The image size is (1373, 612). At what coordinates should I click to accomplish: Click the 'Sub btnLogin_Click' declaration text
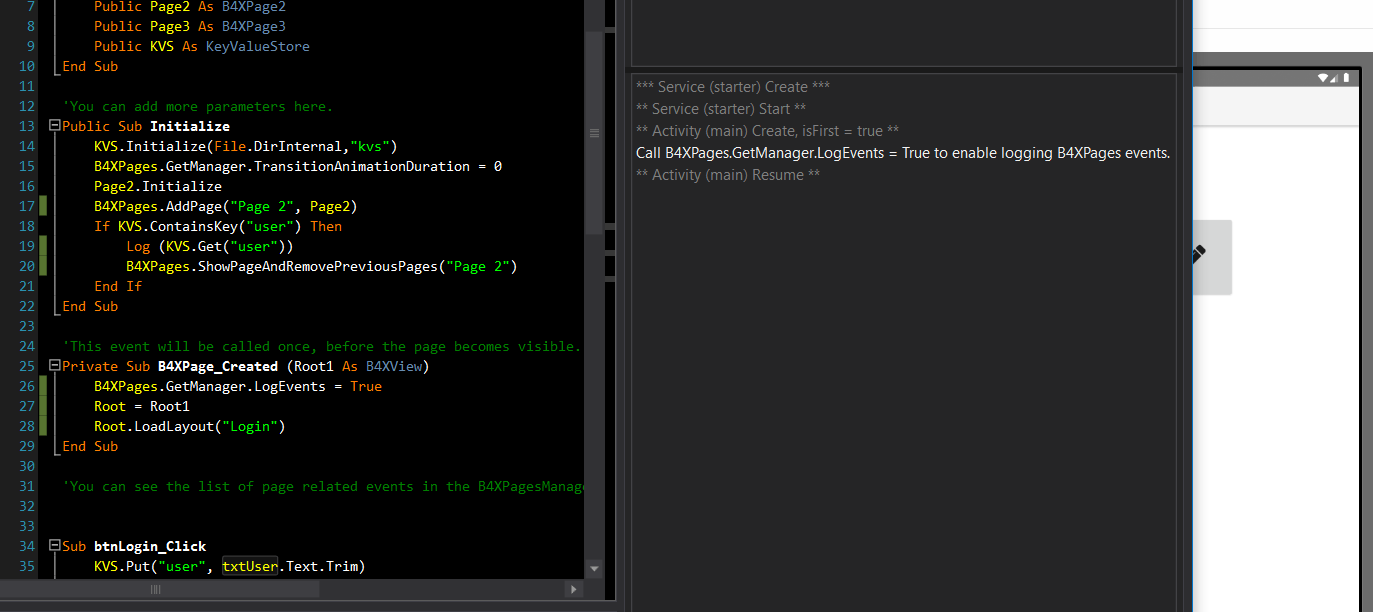pos(134,546)
